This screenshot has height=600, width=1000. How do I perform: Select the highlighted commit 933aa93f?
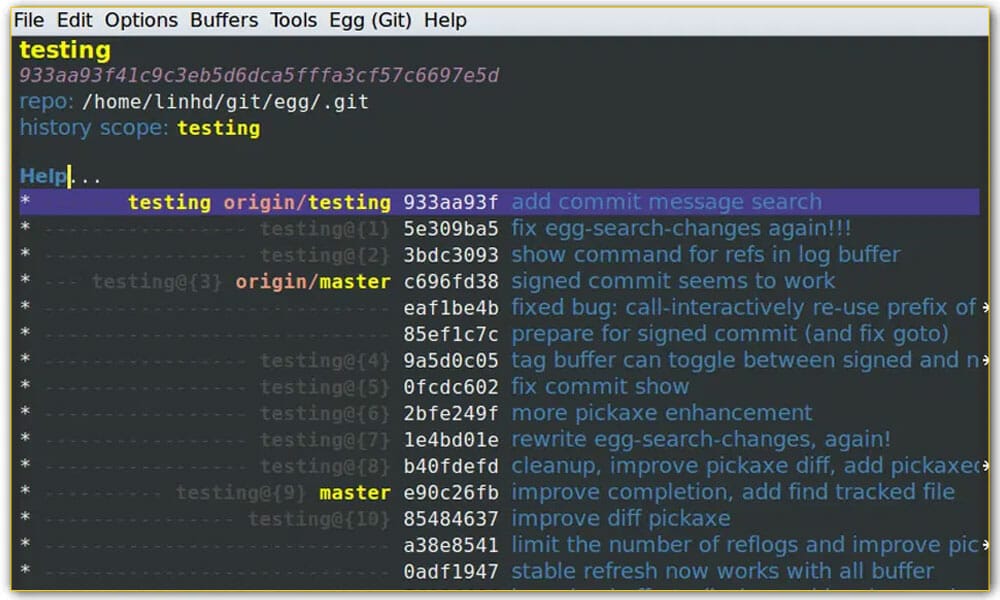tap(447, 202)
